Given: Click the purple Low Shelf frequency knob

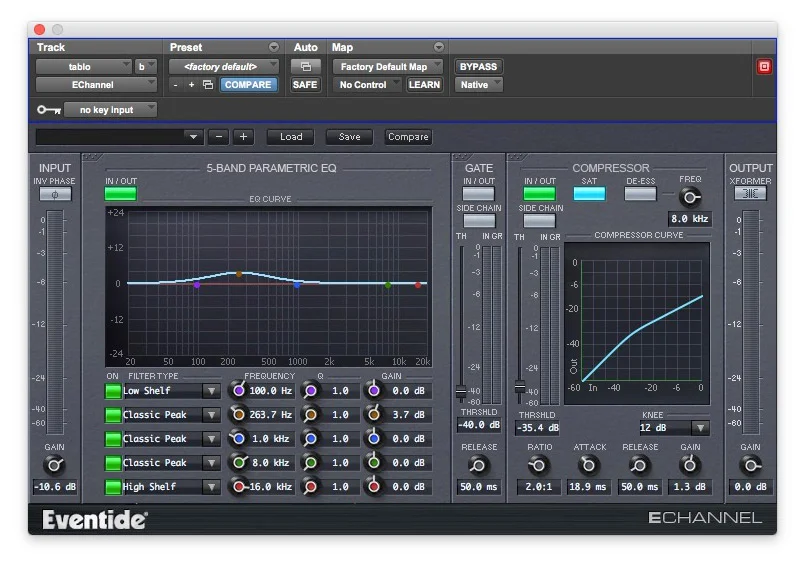Looking at the screenshot, I should point(238,391).
